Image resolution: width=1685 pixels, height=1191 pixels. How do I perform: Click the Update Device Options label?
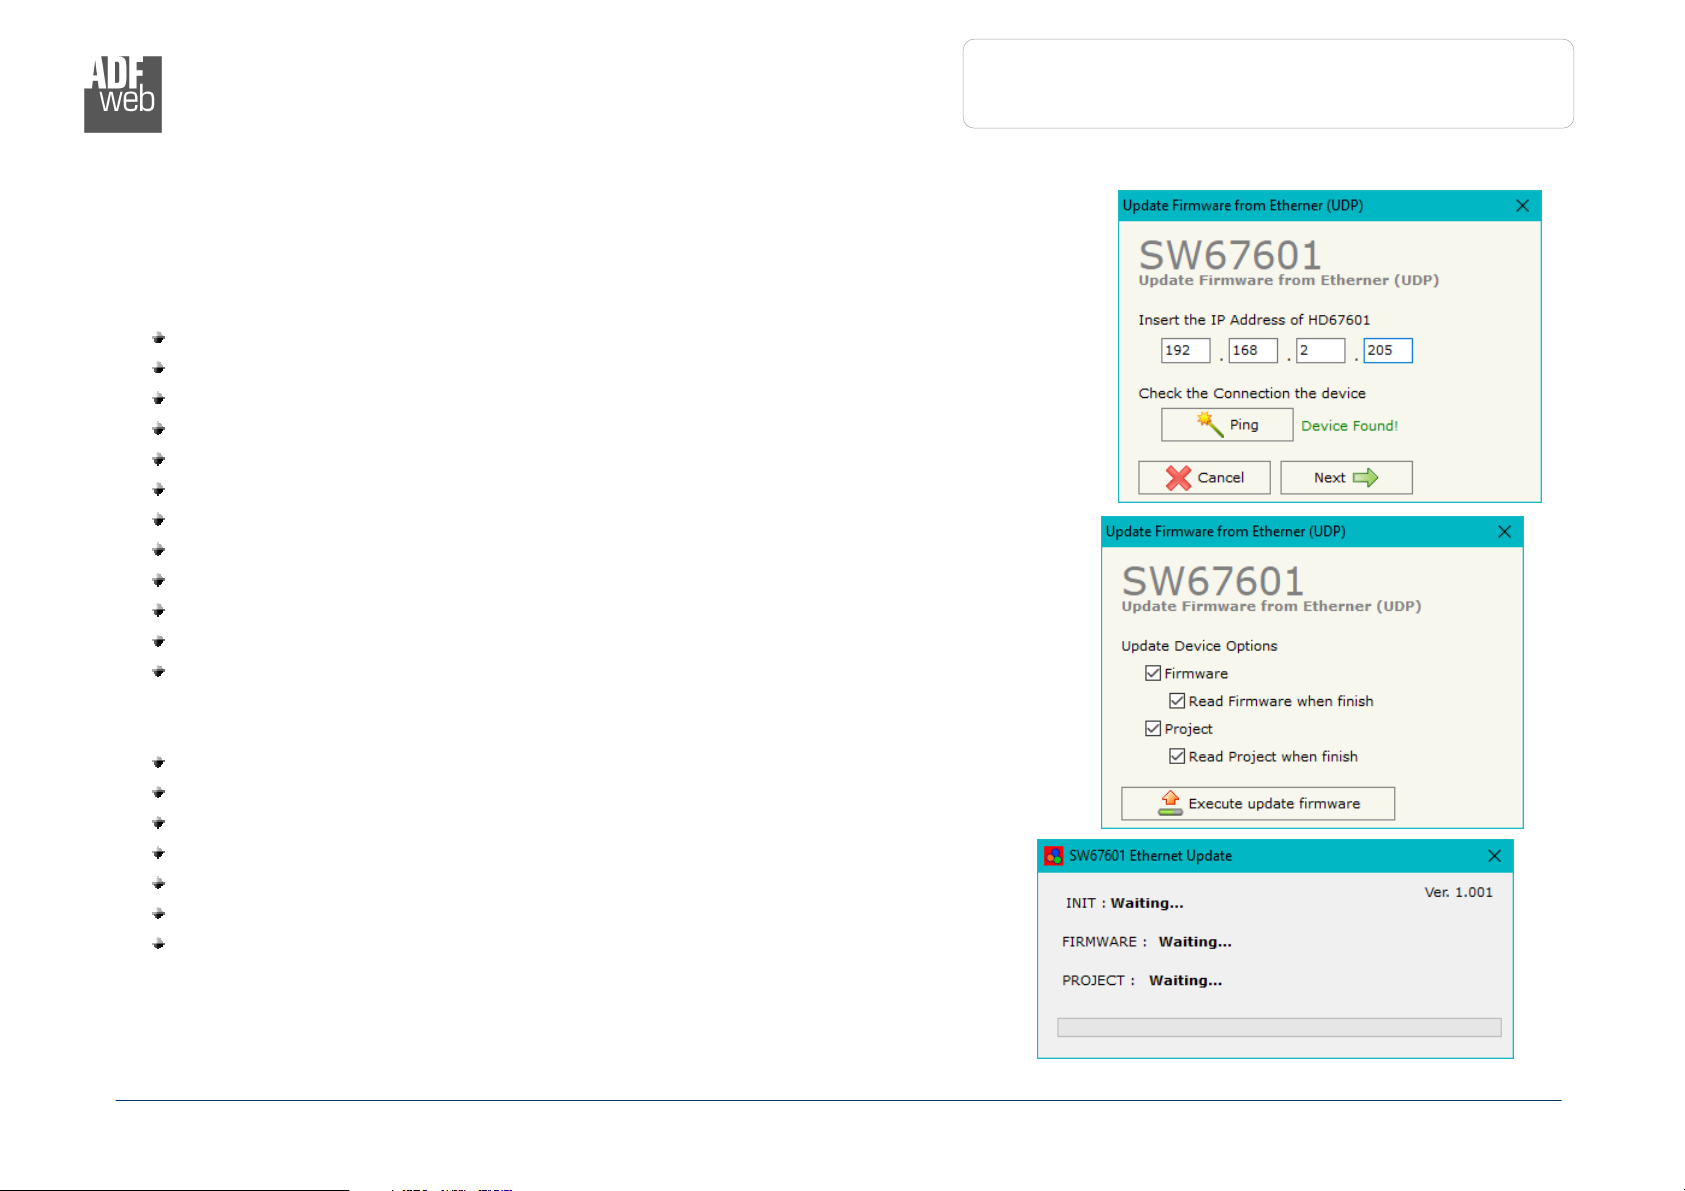pos(1199,646)
